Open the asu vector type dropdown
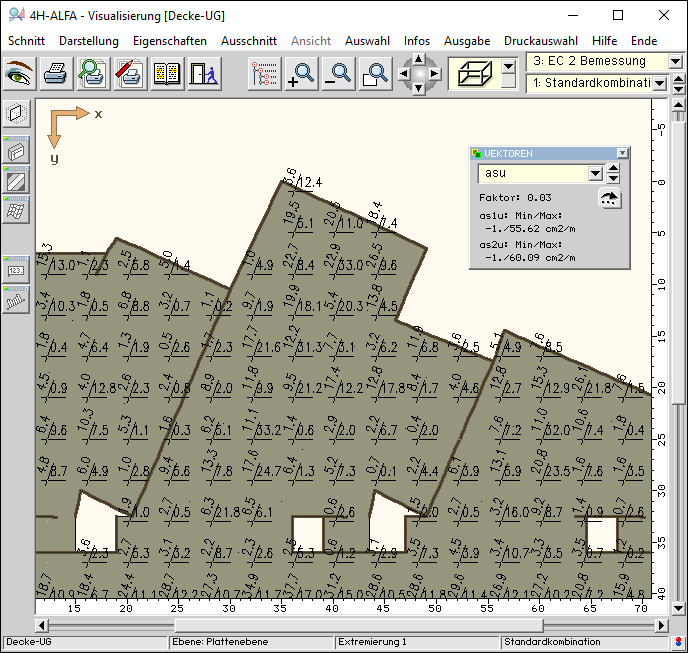The image size is (688, 653). (595, 173)
